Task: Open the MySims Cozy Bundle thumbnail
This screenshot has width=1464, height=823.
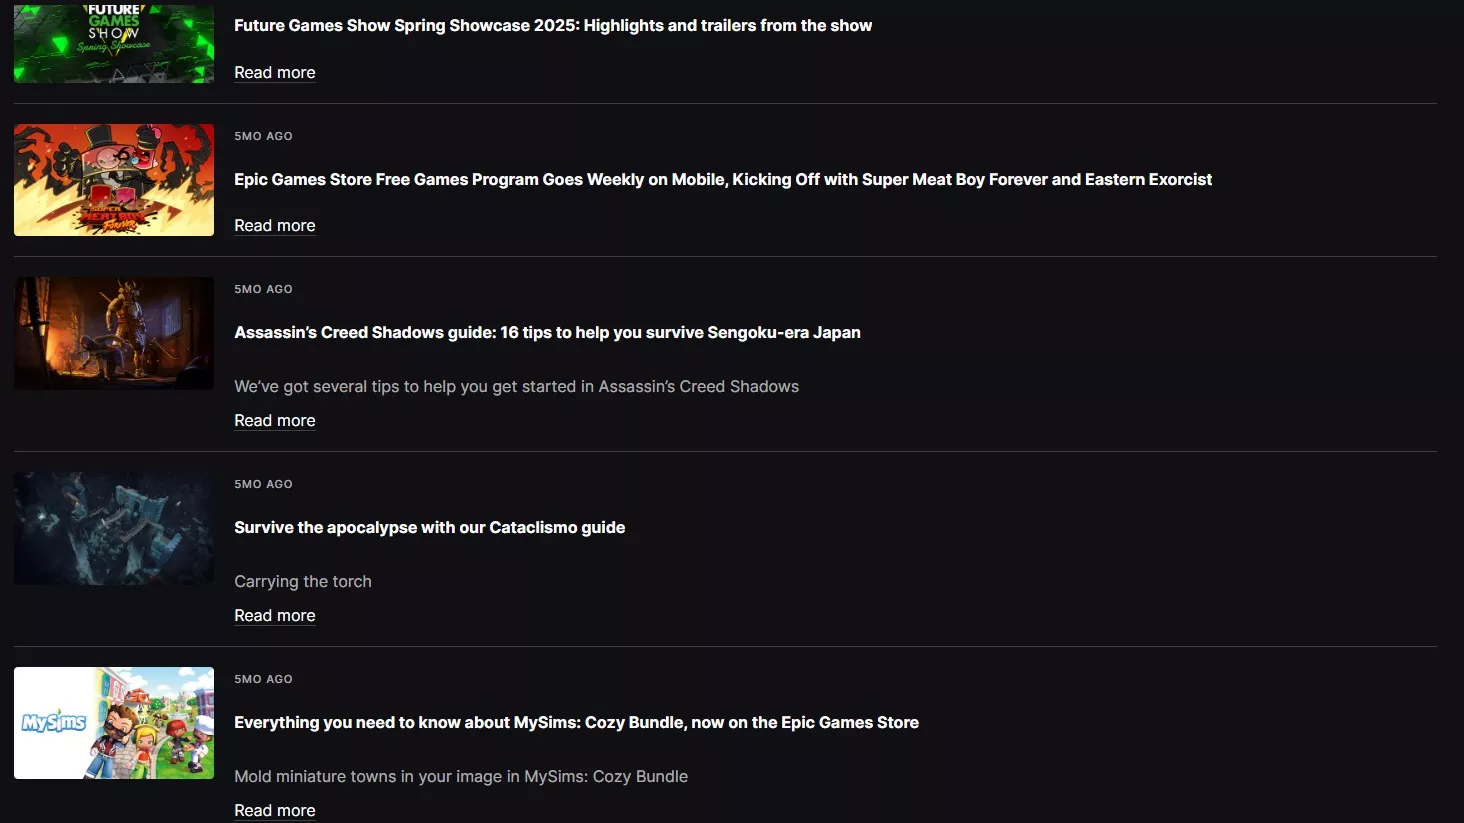Action: (x=114, y=723)
